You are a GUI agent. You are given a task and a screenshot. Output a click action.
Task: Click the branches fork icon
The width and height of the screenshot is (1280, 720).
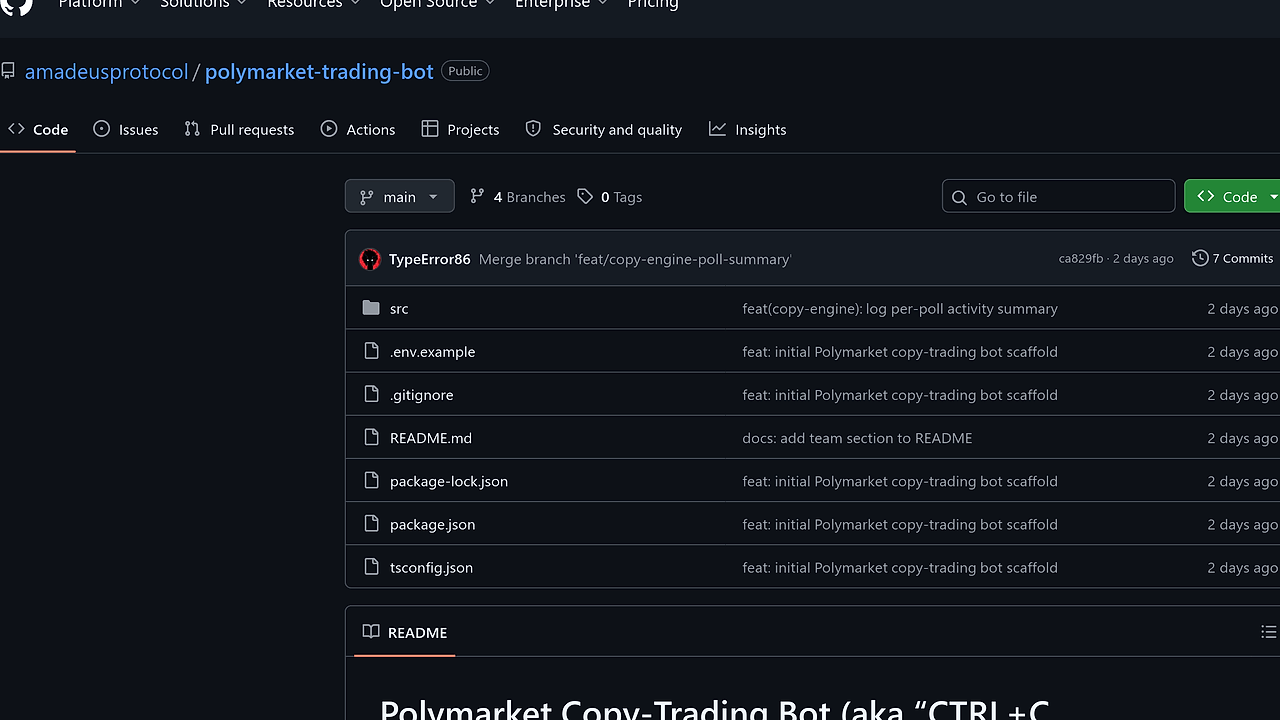(x=477, y=197)
